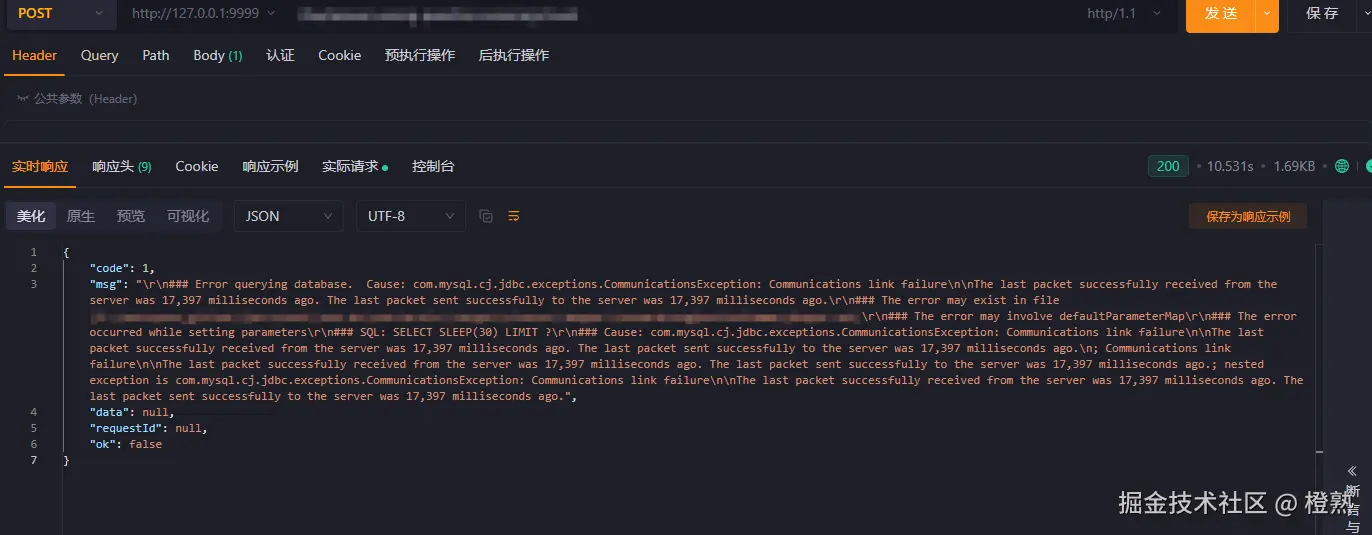
Task: Switch to the Path tab
Action: point(156,55)
